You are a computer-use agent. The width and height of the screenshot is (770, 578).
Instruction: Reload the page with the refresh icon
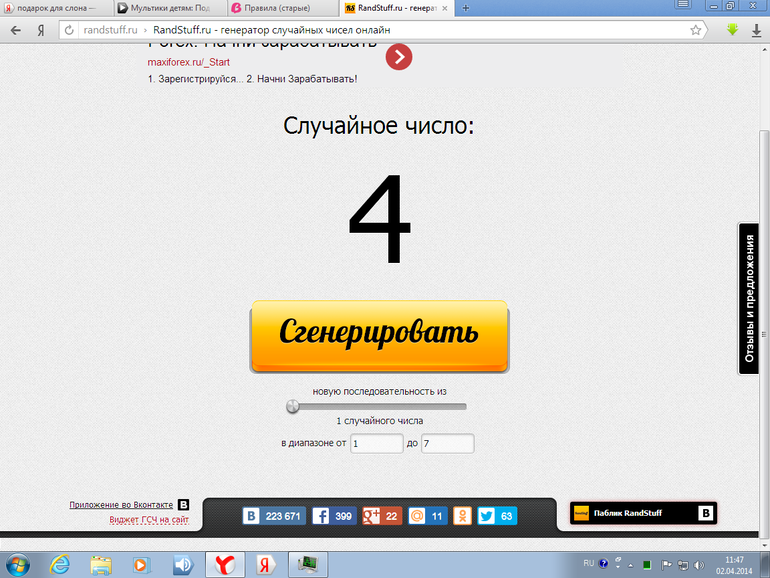(69, 30)
